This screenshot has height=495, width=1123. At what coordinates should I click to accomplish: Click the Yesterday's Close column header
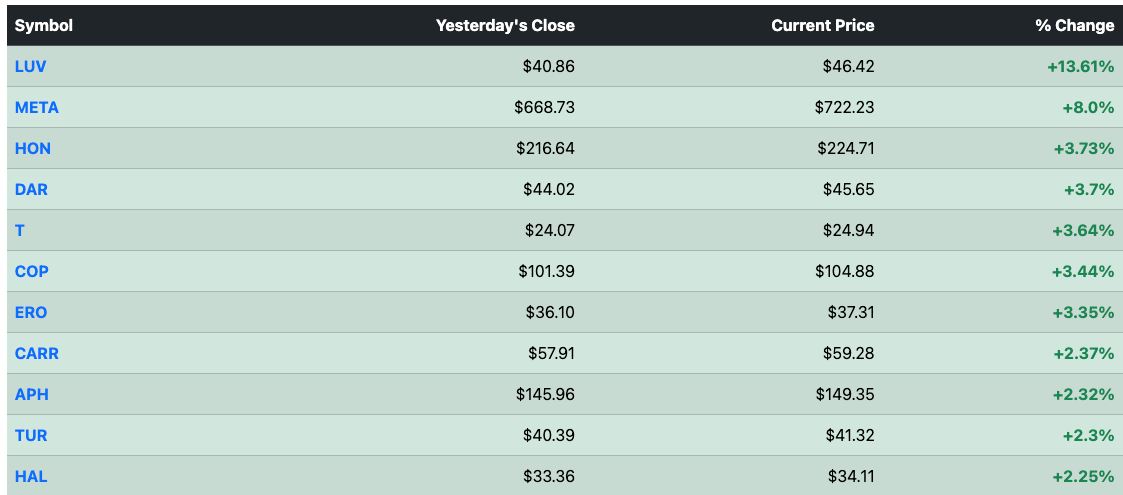pos(505,26)
